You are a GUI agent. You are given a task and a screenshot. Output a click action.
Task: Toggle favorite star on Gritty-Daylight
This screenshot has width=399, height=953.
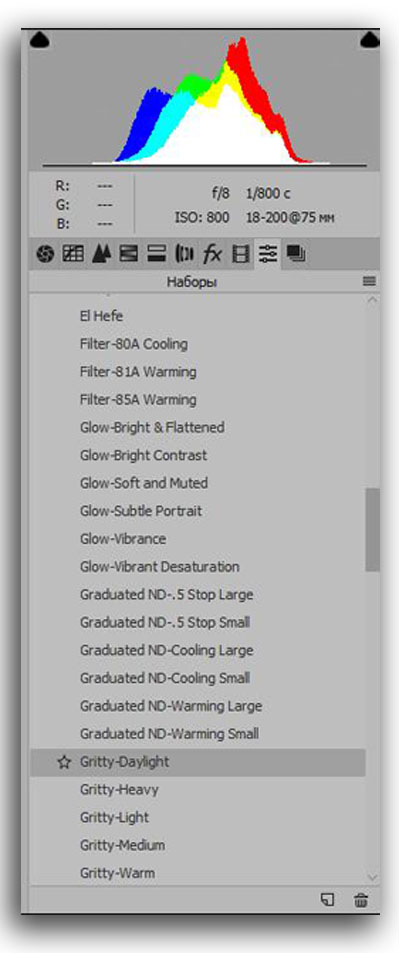point(64,762)
